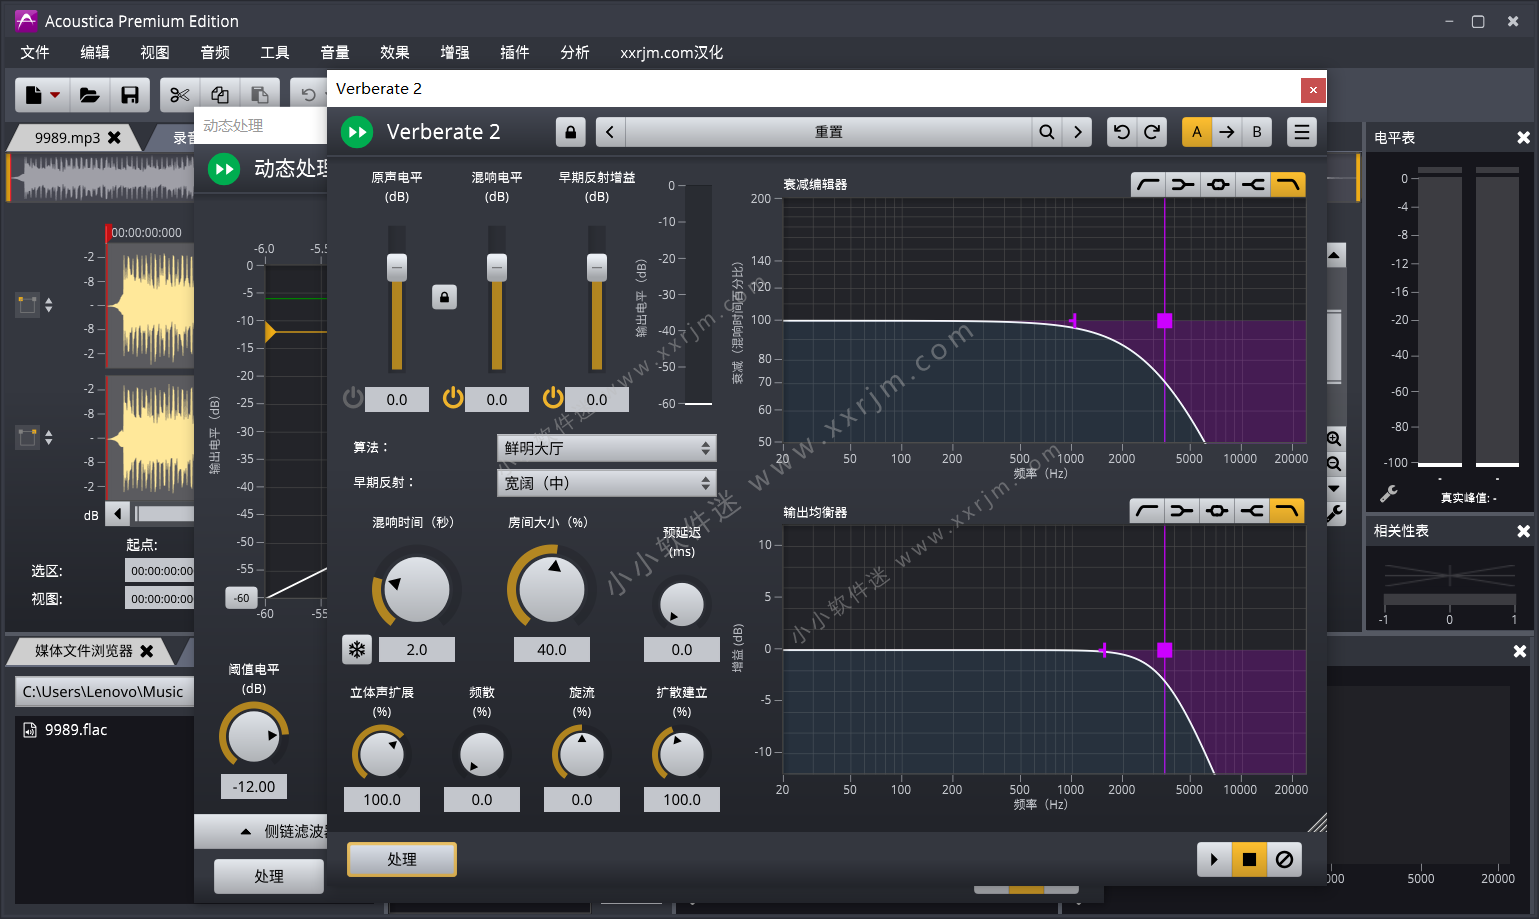Screen dimensions: 1539x919
Task: Switch to the 9989.mp3 tab
Action: [x=67, y=138]
